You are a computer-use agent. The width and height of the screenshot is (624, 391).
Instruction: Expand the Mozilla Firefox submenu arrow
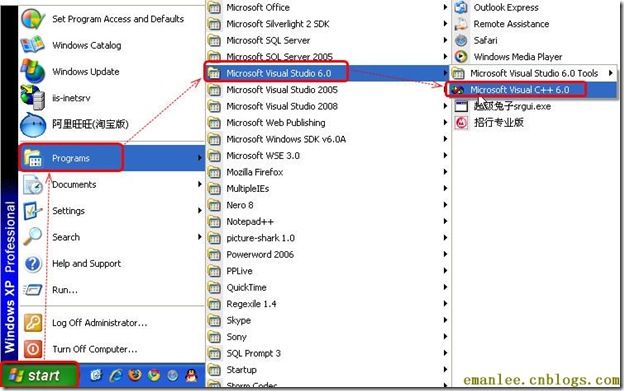[445, 172]
